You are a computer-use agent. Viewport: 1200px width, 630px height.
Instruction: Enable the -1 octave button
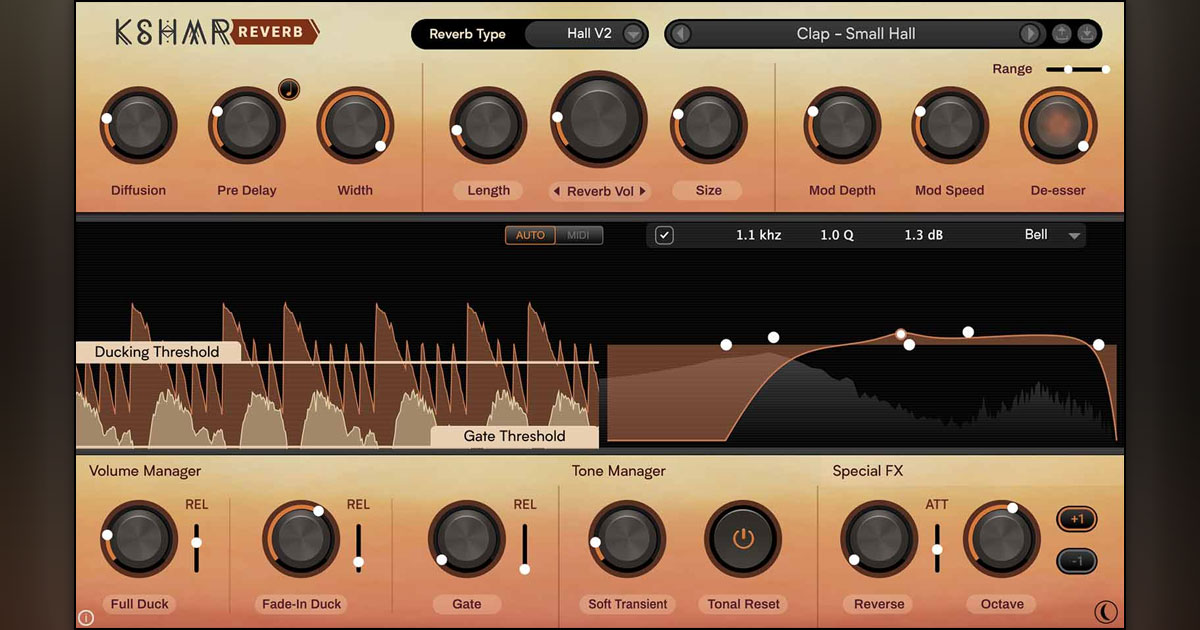click(1077, 561)
